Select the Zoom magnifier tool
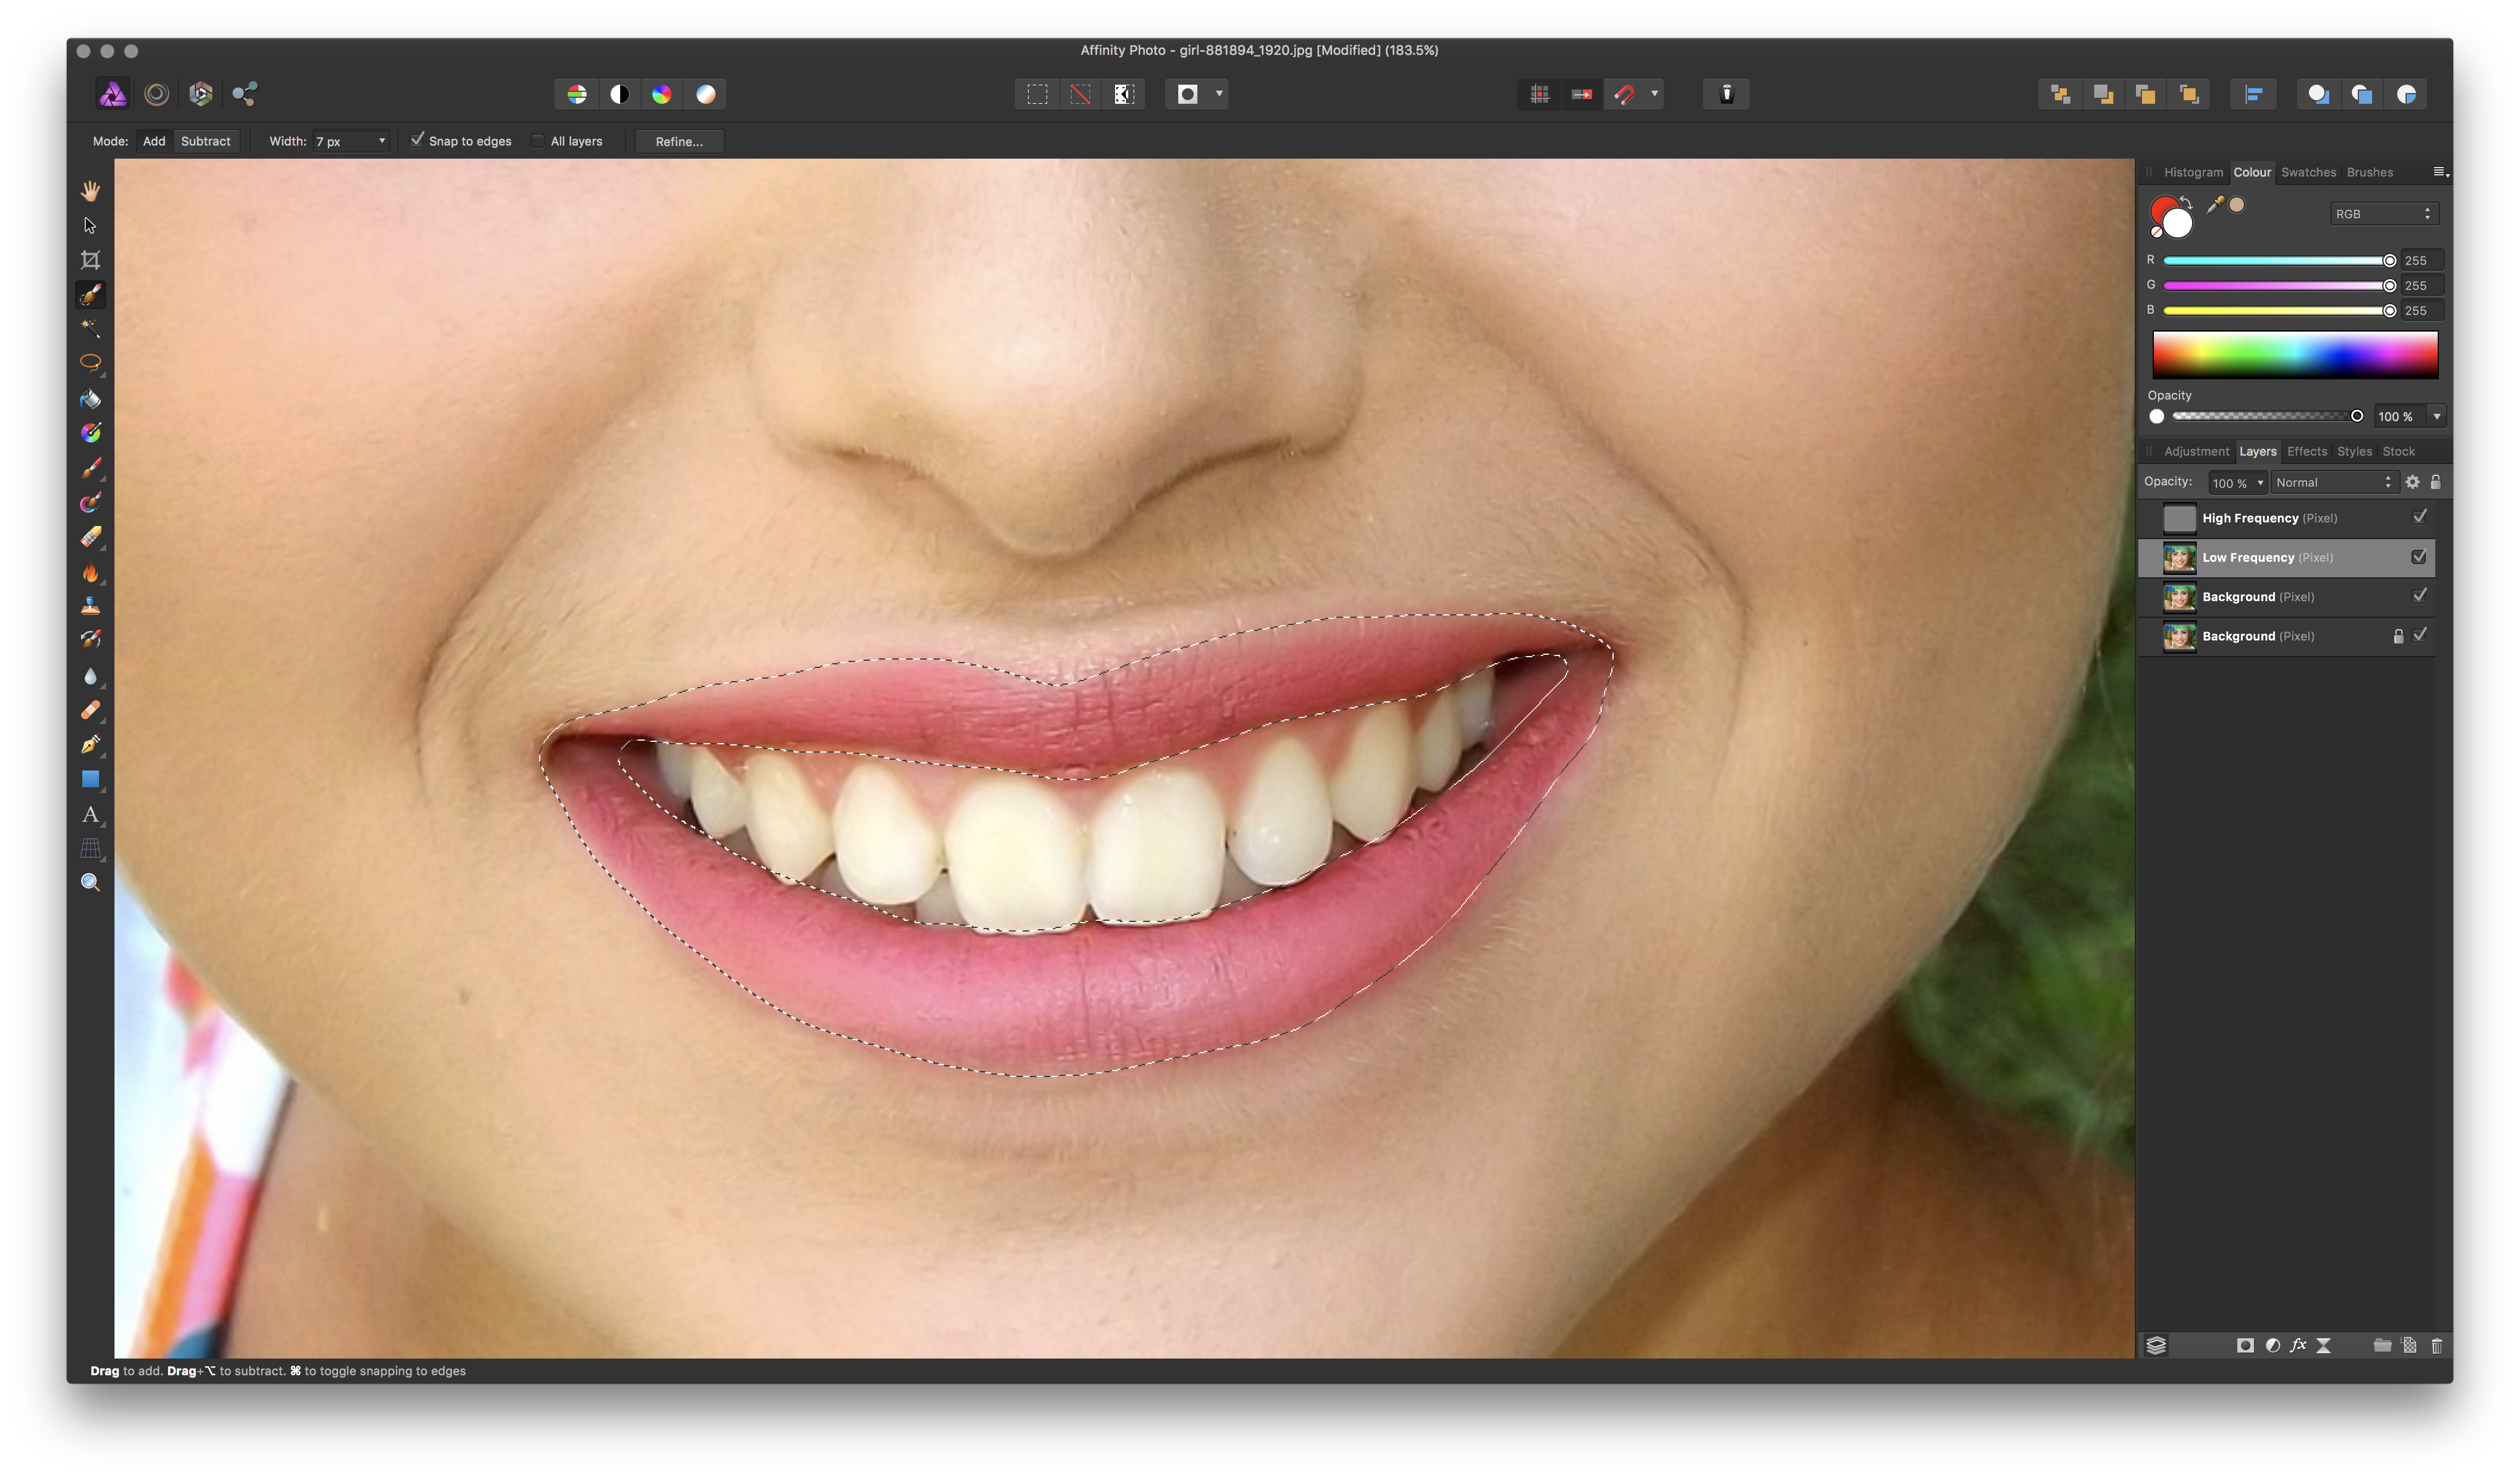 click(x=90, y=882)
